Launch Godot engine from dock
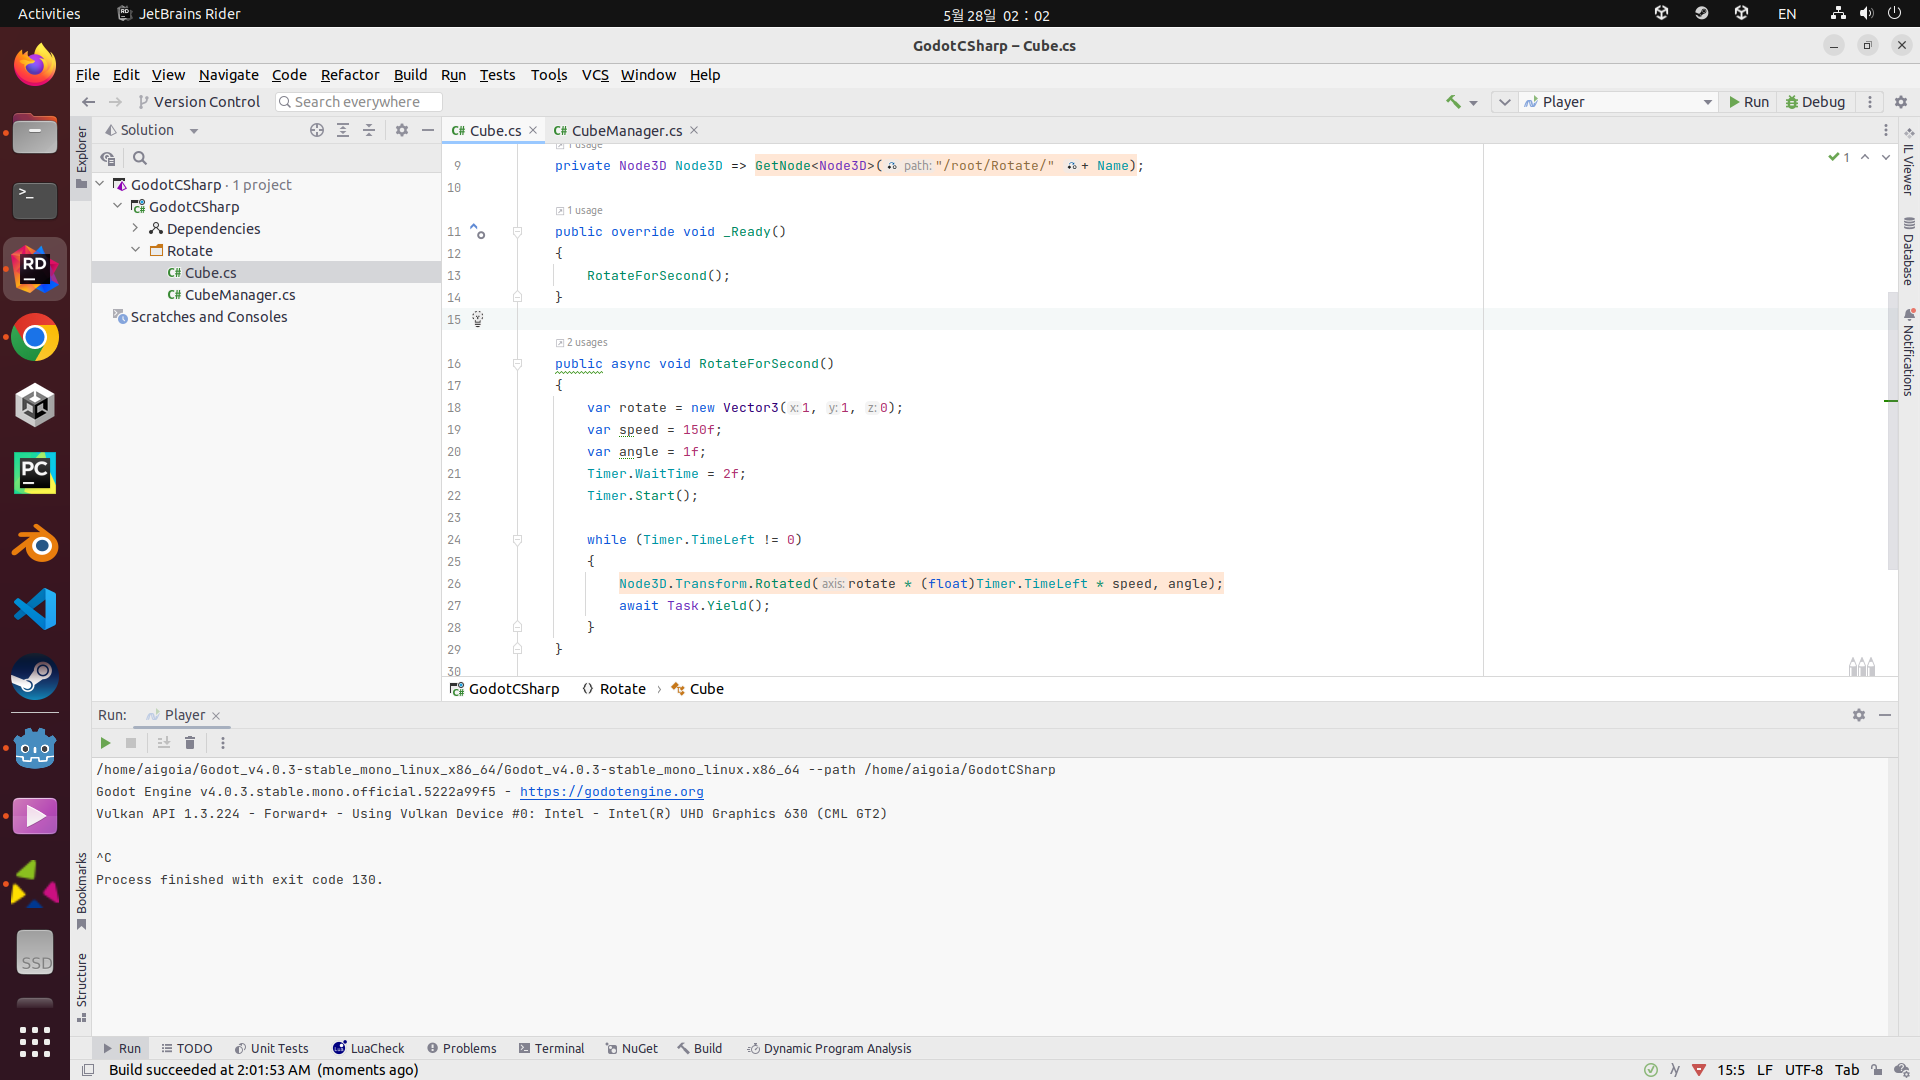 [35, 749]
